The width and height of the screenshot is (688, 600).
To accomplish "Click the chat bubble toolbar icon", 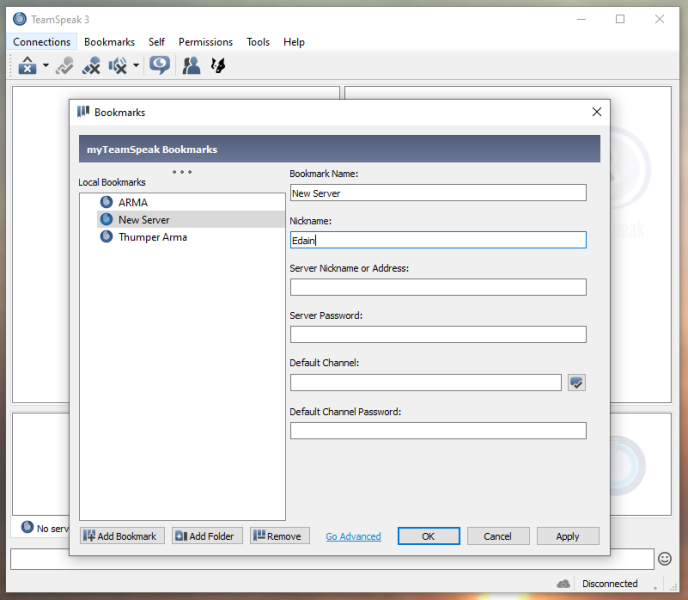I will pyautogui.click(x=158, y=66).
